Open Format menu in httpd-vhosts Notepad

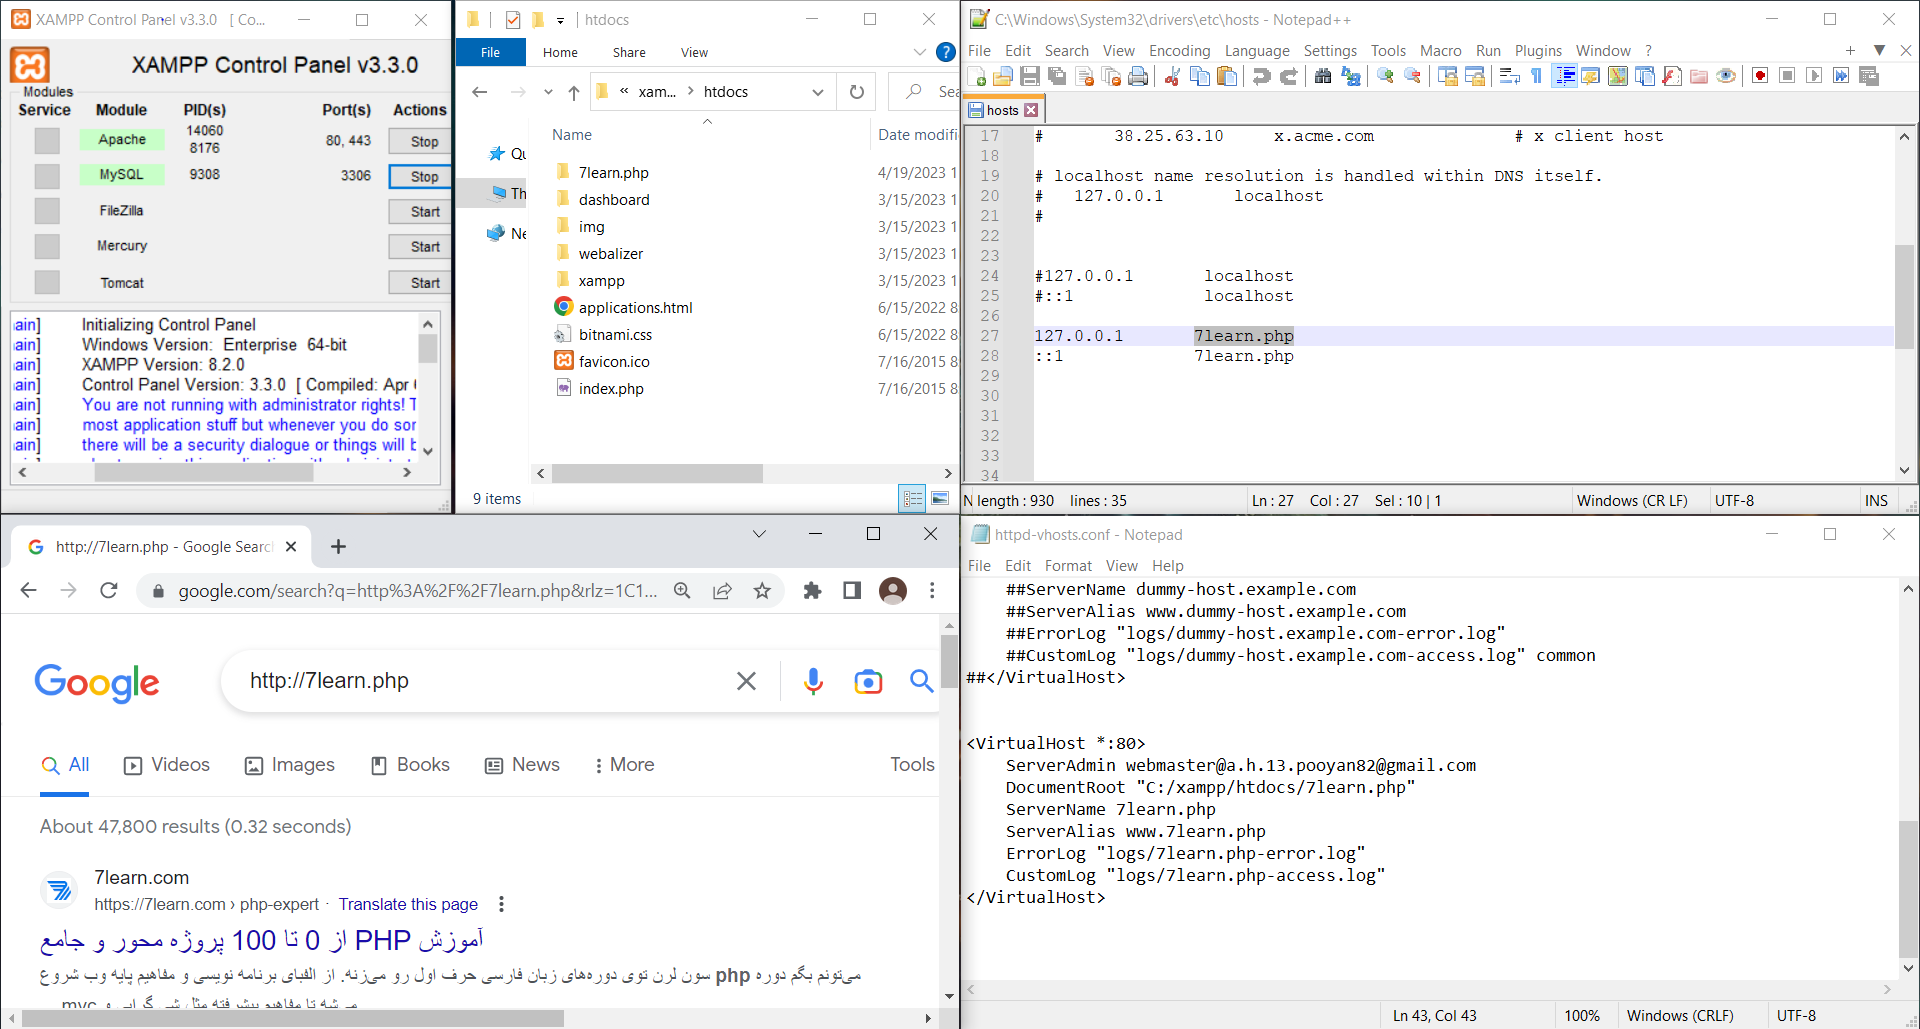pyautogui.click(x=1068, y=566)
